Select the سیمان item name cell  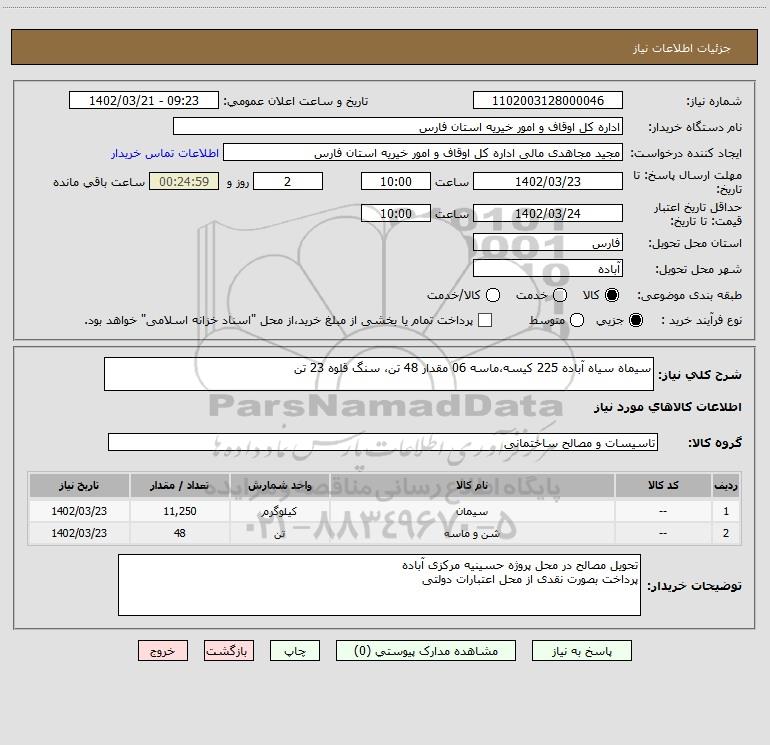click(x=472, y=511)
